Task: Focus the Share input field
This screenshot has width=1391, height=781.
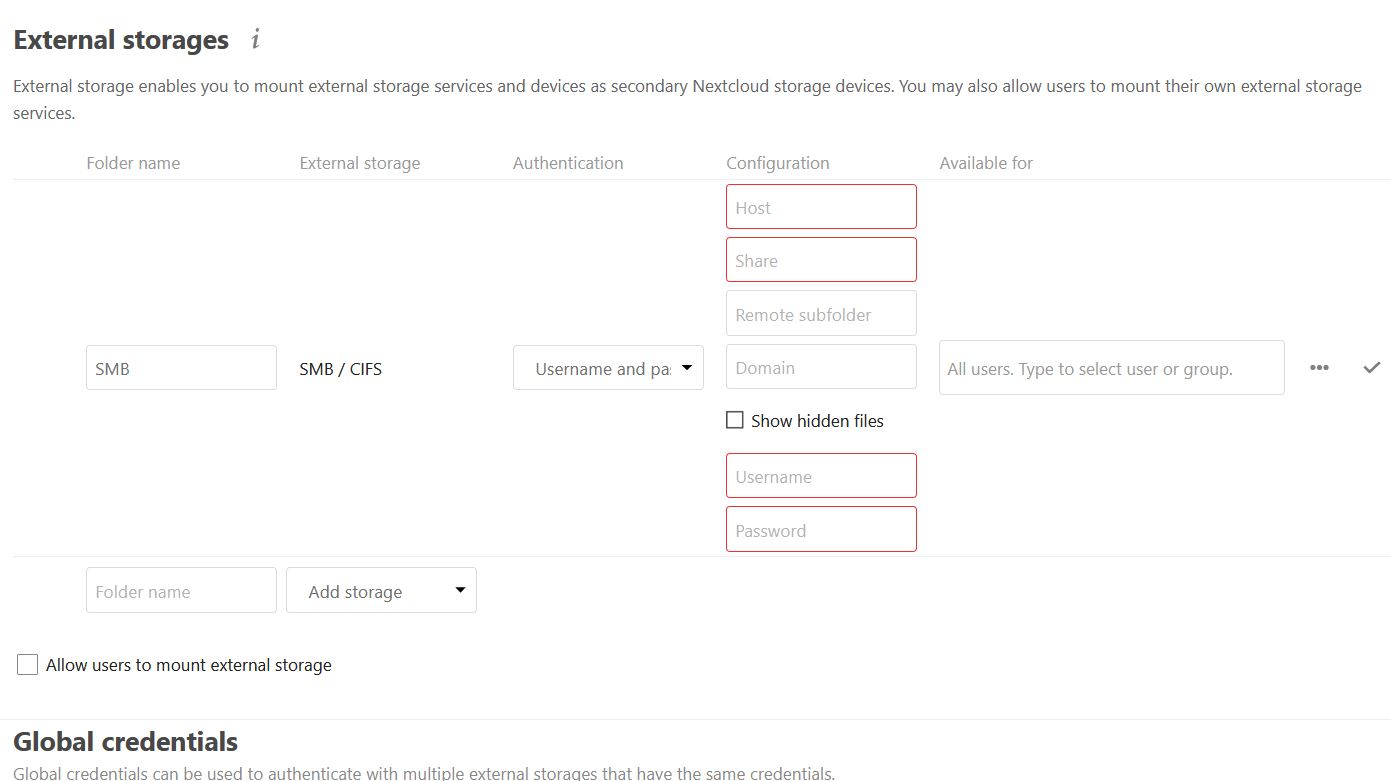Action: point(821,260)
